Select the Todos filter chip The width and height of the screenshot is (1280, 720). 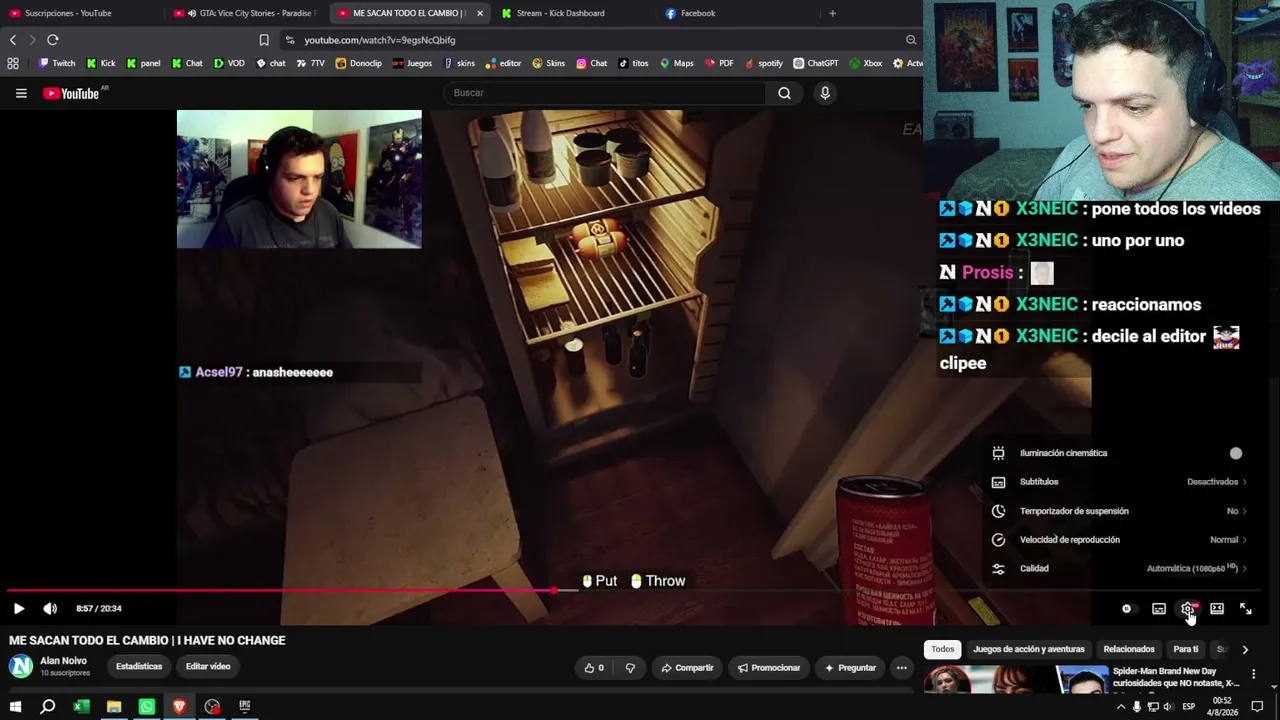point(943,649)
